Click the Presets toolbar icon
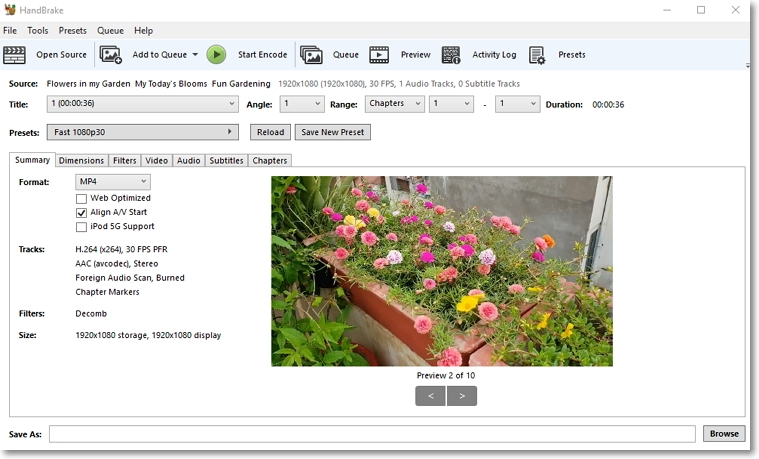Screen dimensions: 759x459 coord(537,55)
